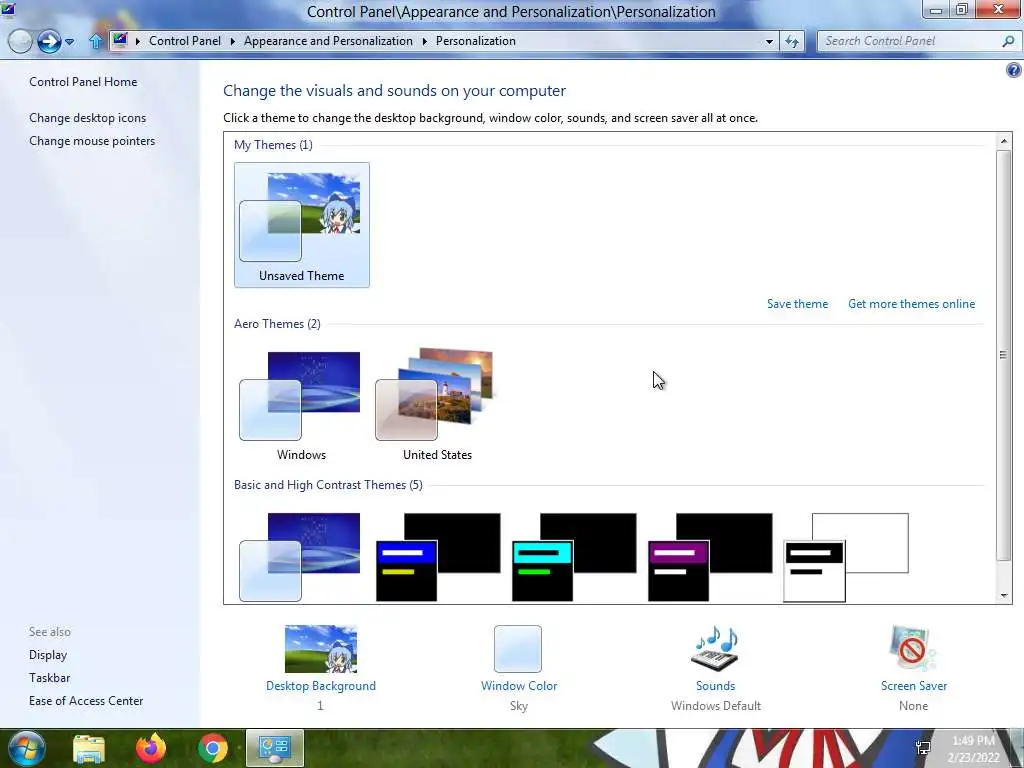Go to Appearance and Personalization breadcrumb

tap(328, 40)
